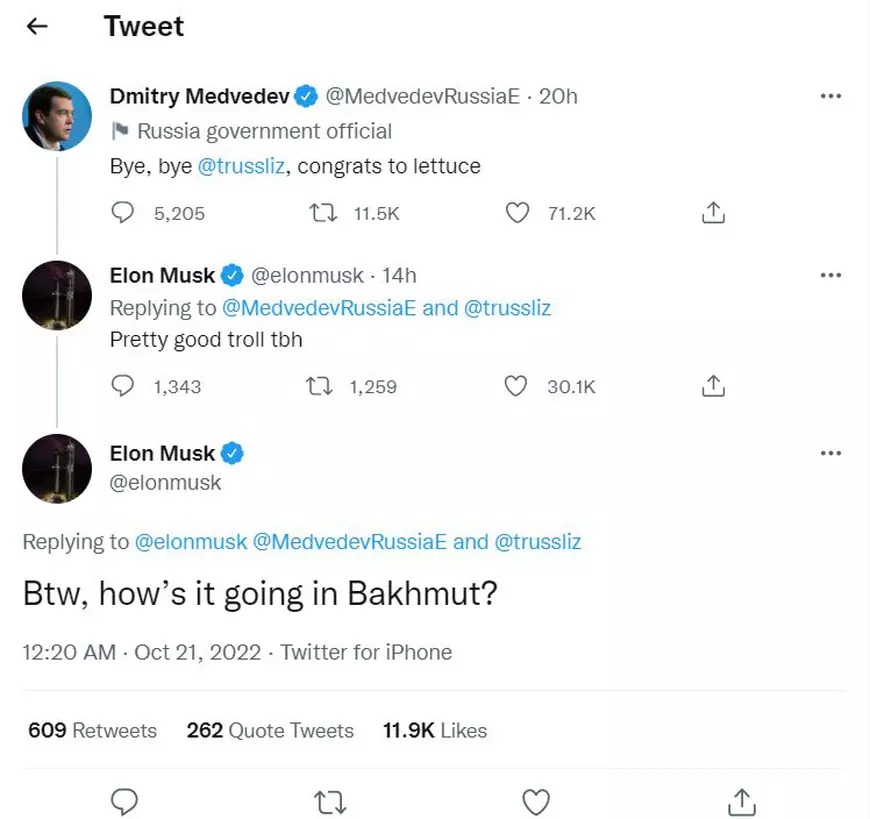This screenshot has height=819, width=870.
Task: View the 609 Retweets list
Action: [x=91, y=730]
